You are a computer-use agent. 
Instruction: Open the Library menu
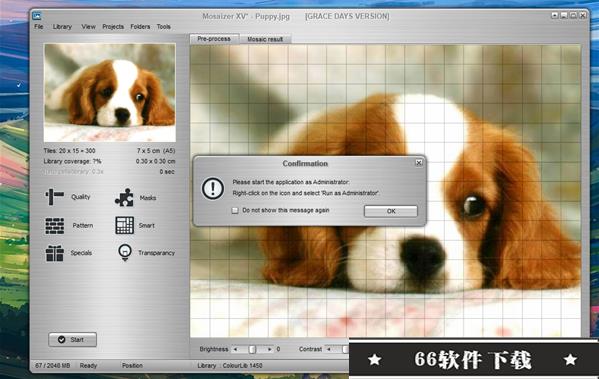(62, 27)
